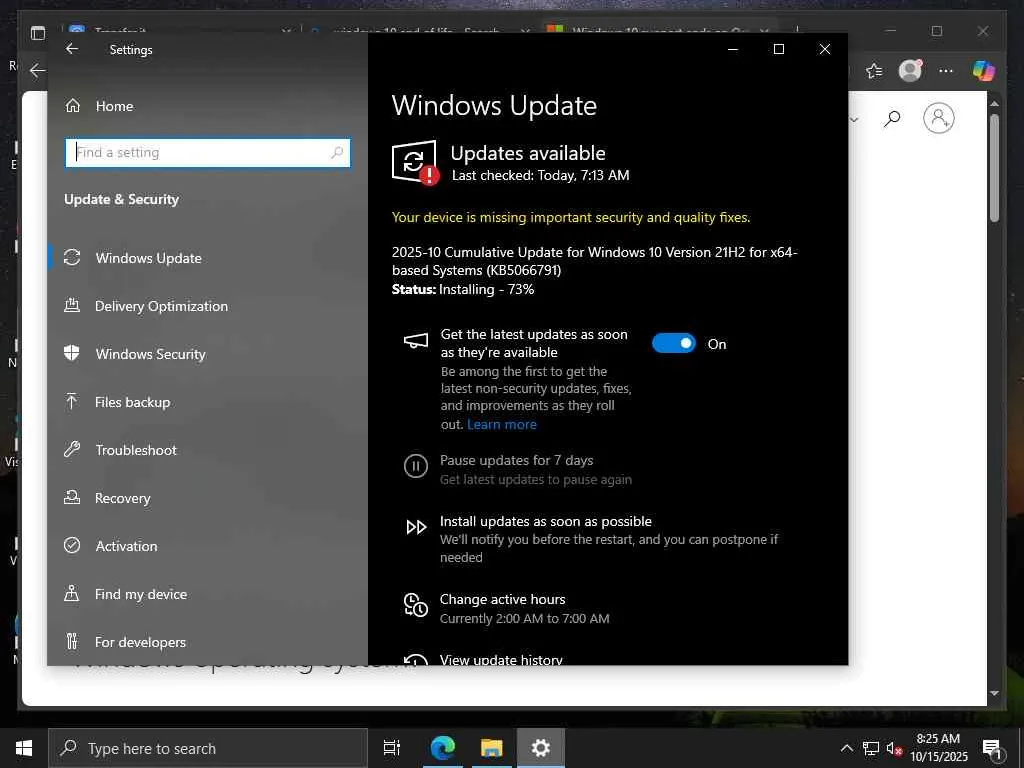Click the Activation checkmark circle icon
Image resolution: width=1024 pixels, height=768 pixels.
[x=72, y=545]
